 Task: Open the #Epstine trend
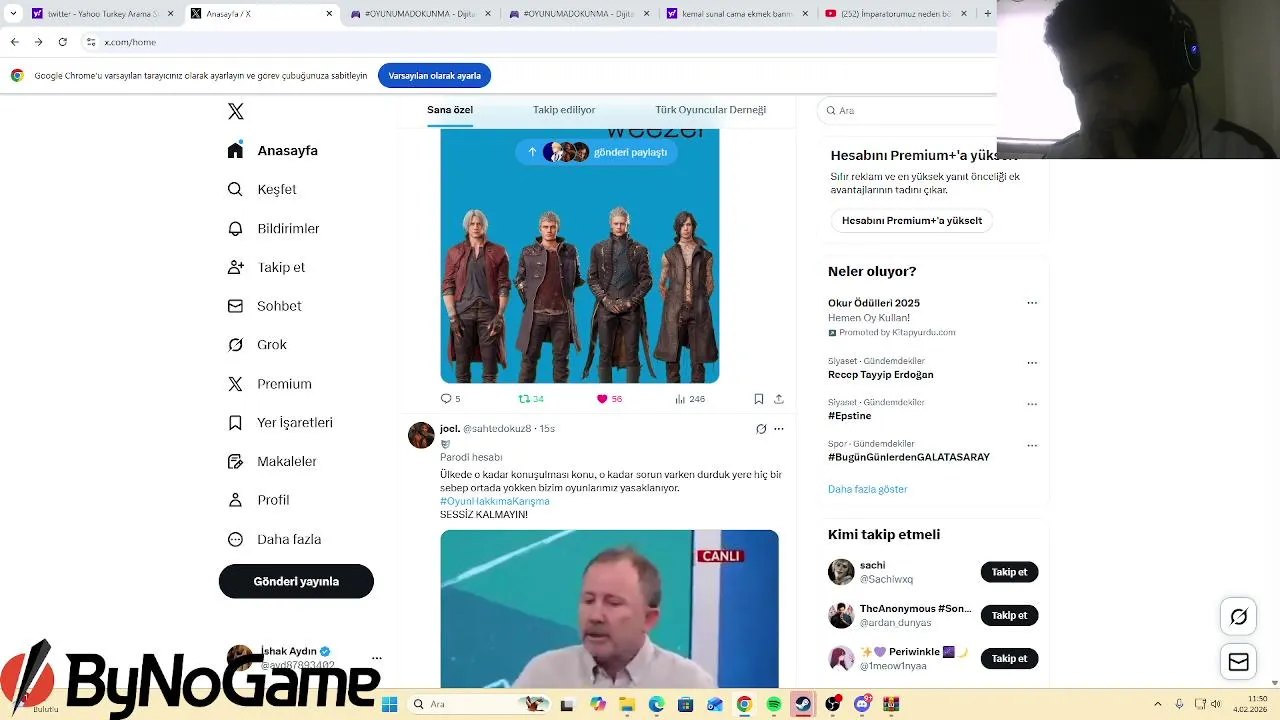(x=849, y=416)
